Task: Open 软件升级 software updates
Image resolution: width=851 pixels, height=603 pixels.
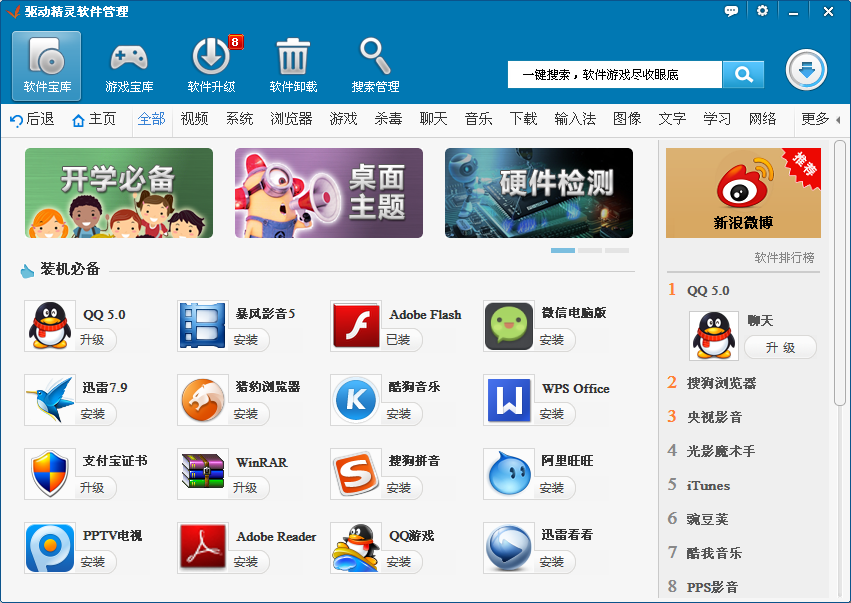Action: pos(211,66)
